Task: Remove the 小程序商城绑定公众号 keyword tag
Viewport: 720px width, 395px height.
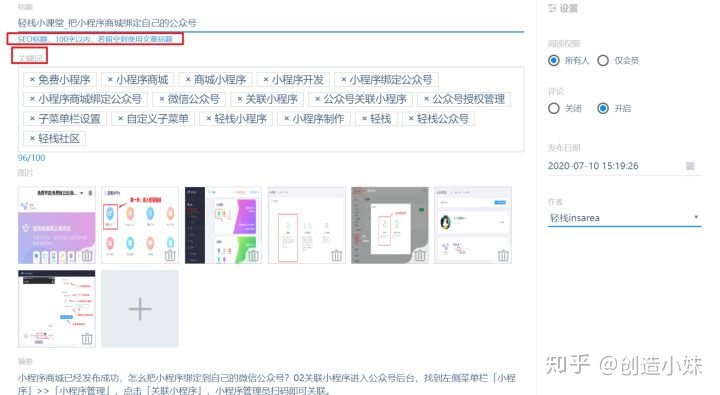Action: click(x=32, y=99)
